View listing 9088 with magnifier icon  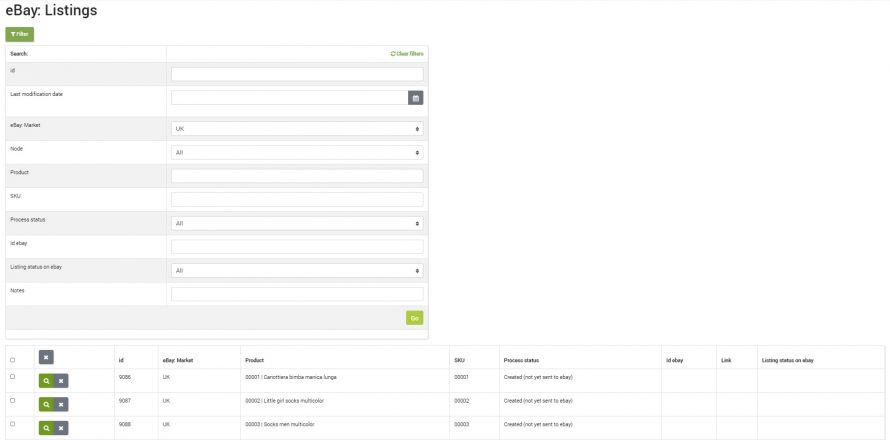(47, 428)
